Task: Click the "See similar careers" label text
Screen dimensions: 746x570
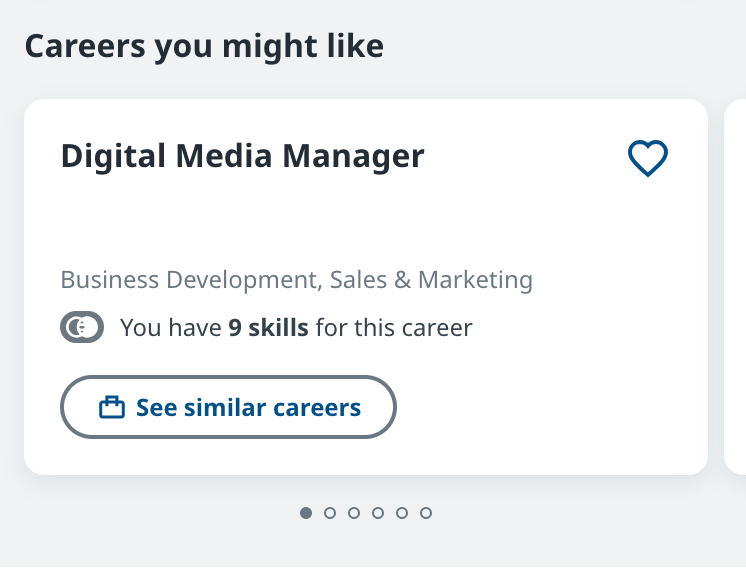Action: (248, 407)
